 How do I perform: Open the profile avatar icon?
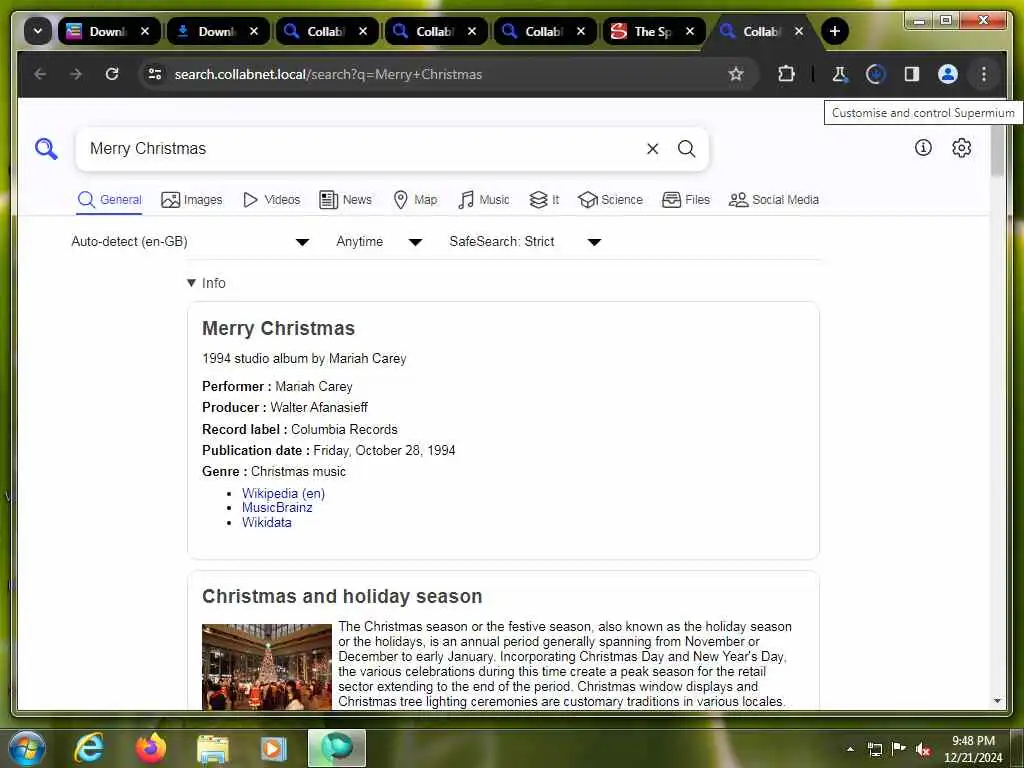tap(948, 74)
